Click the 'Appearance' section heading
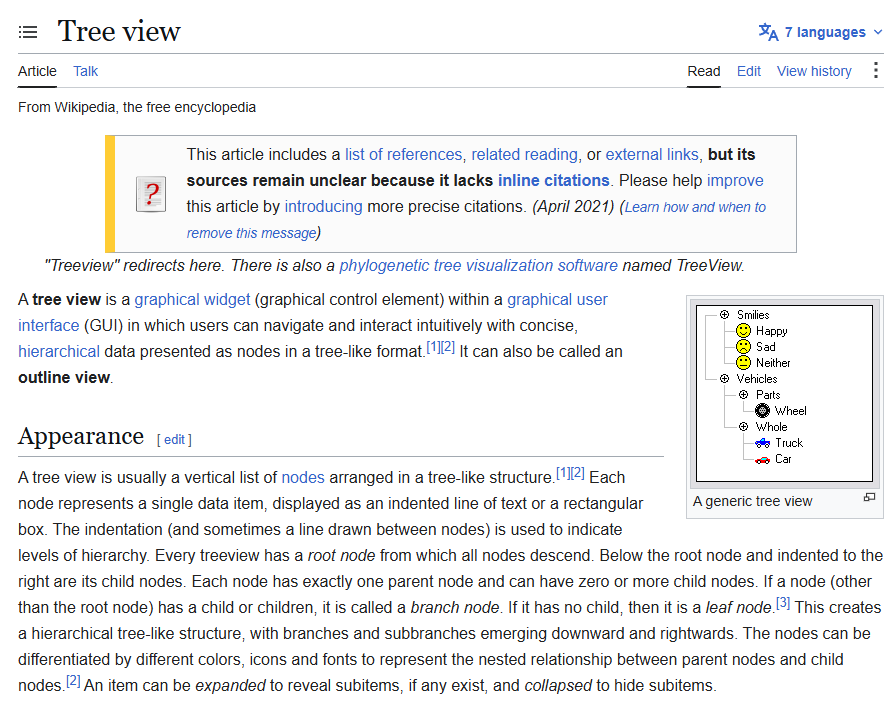Viewport: 896px width, 714px height. point(81,437)
